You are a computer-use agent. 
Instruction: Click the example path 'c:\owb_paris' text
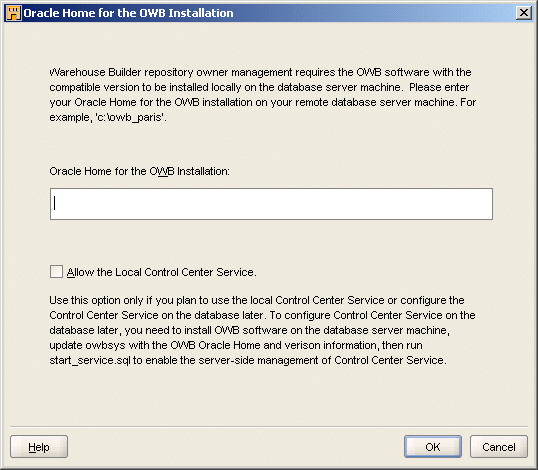point(131,117)
